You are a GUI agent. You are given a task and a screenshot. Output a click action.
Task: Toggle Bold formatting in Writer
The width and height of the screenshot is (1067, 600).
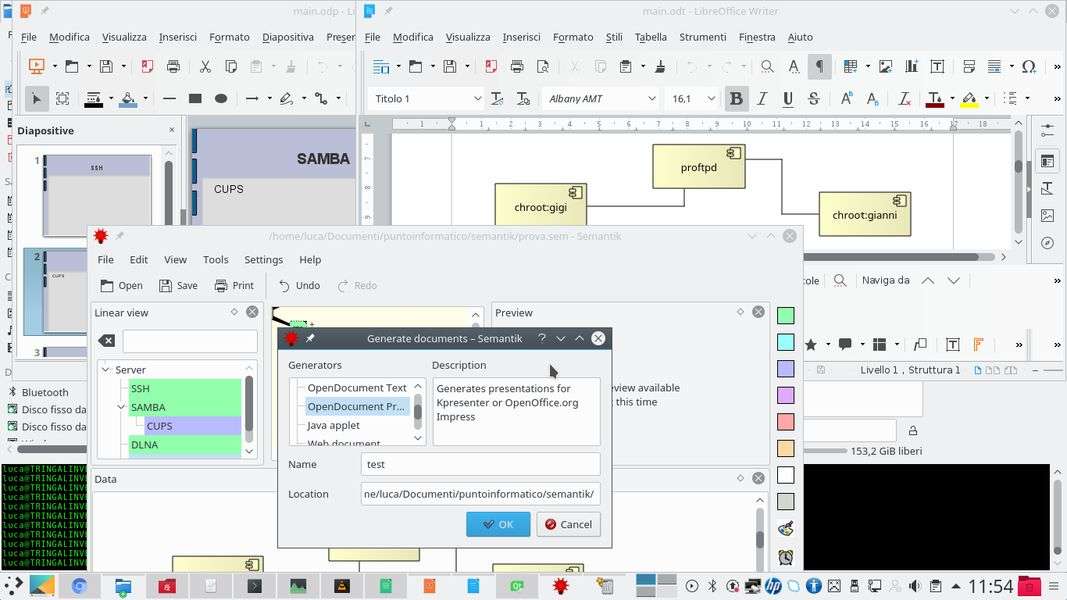tap(736, 99)
